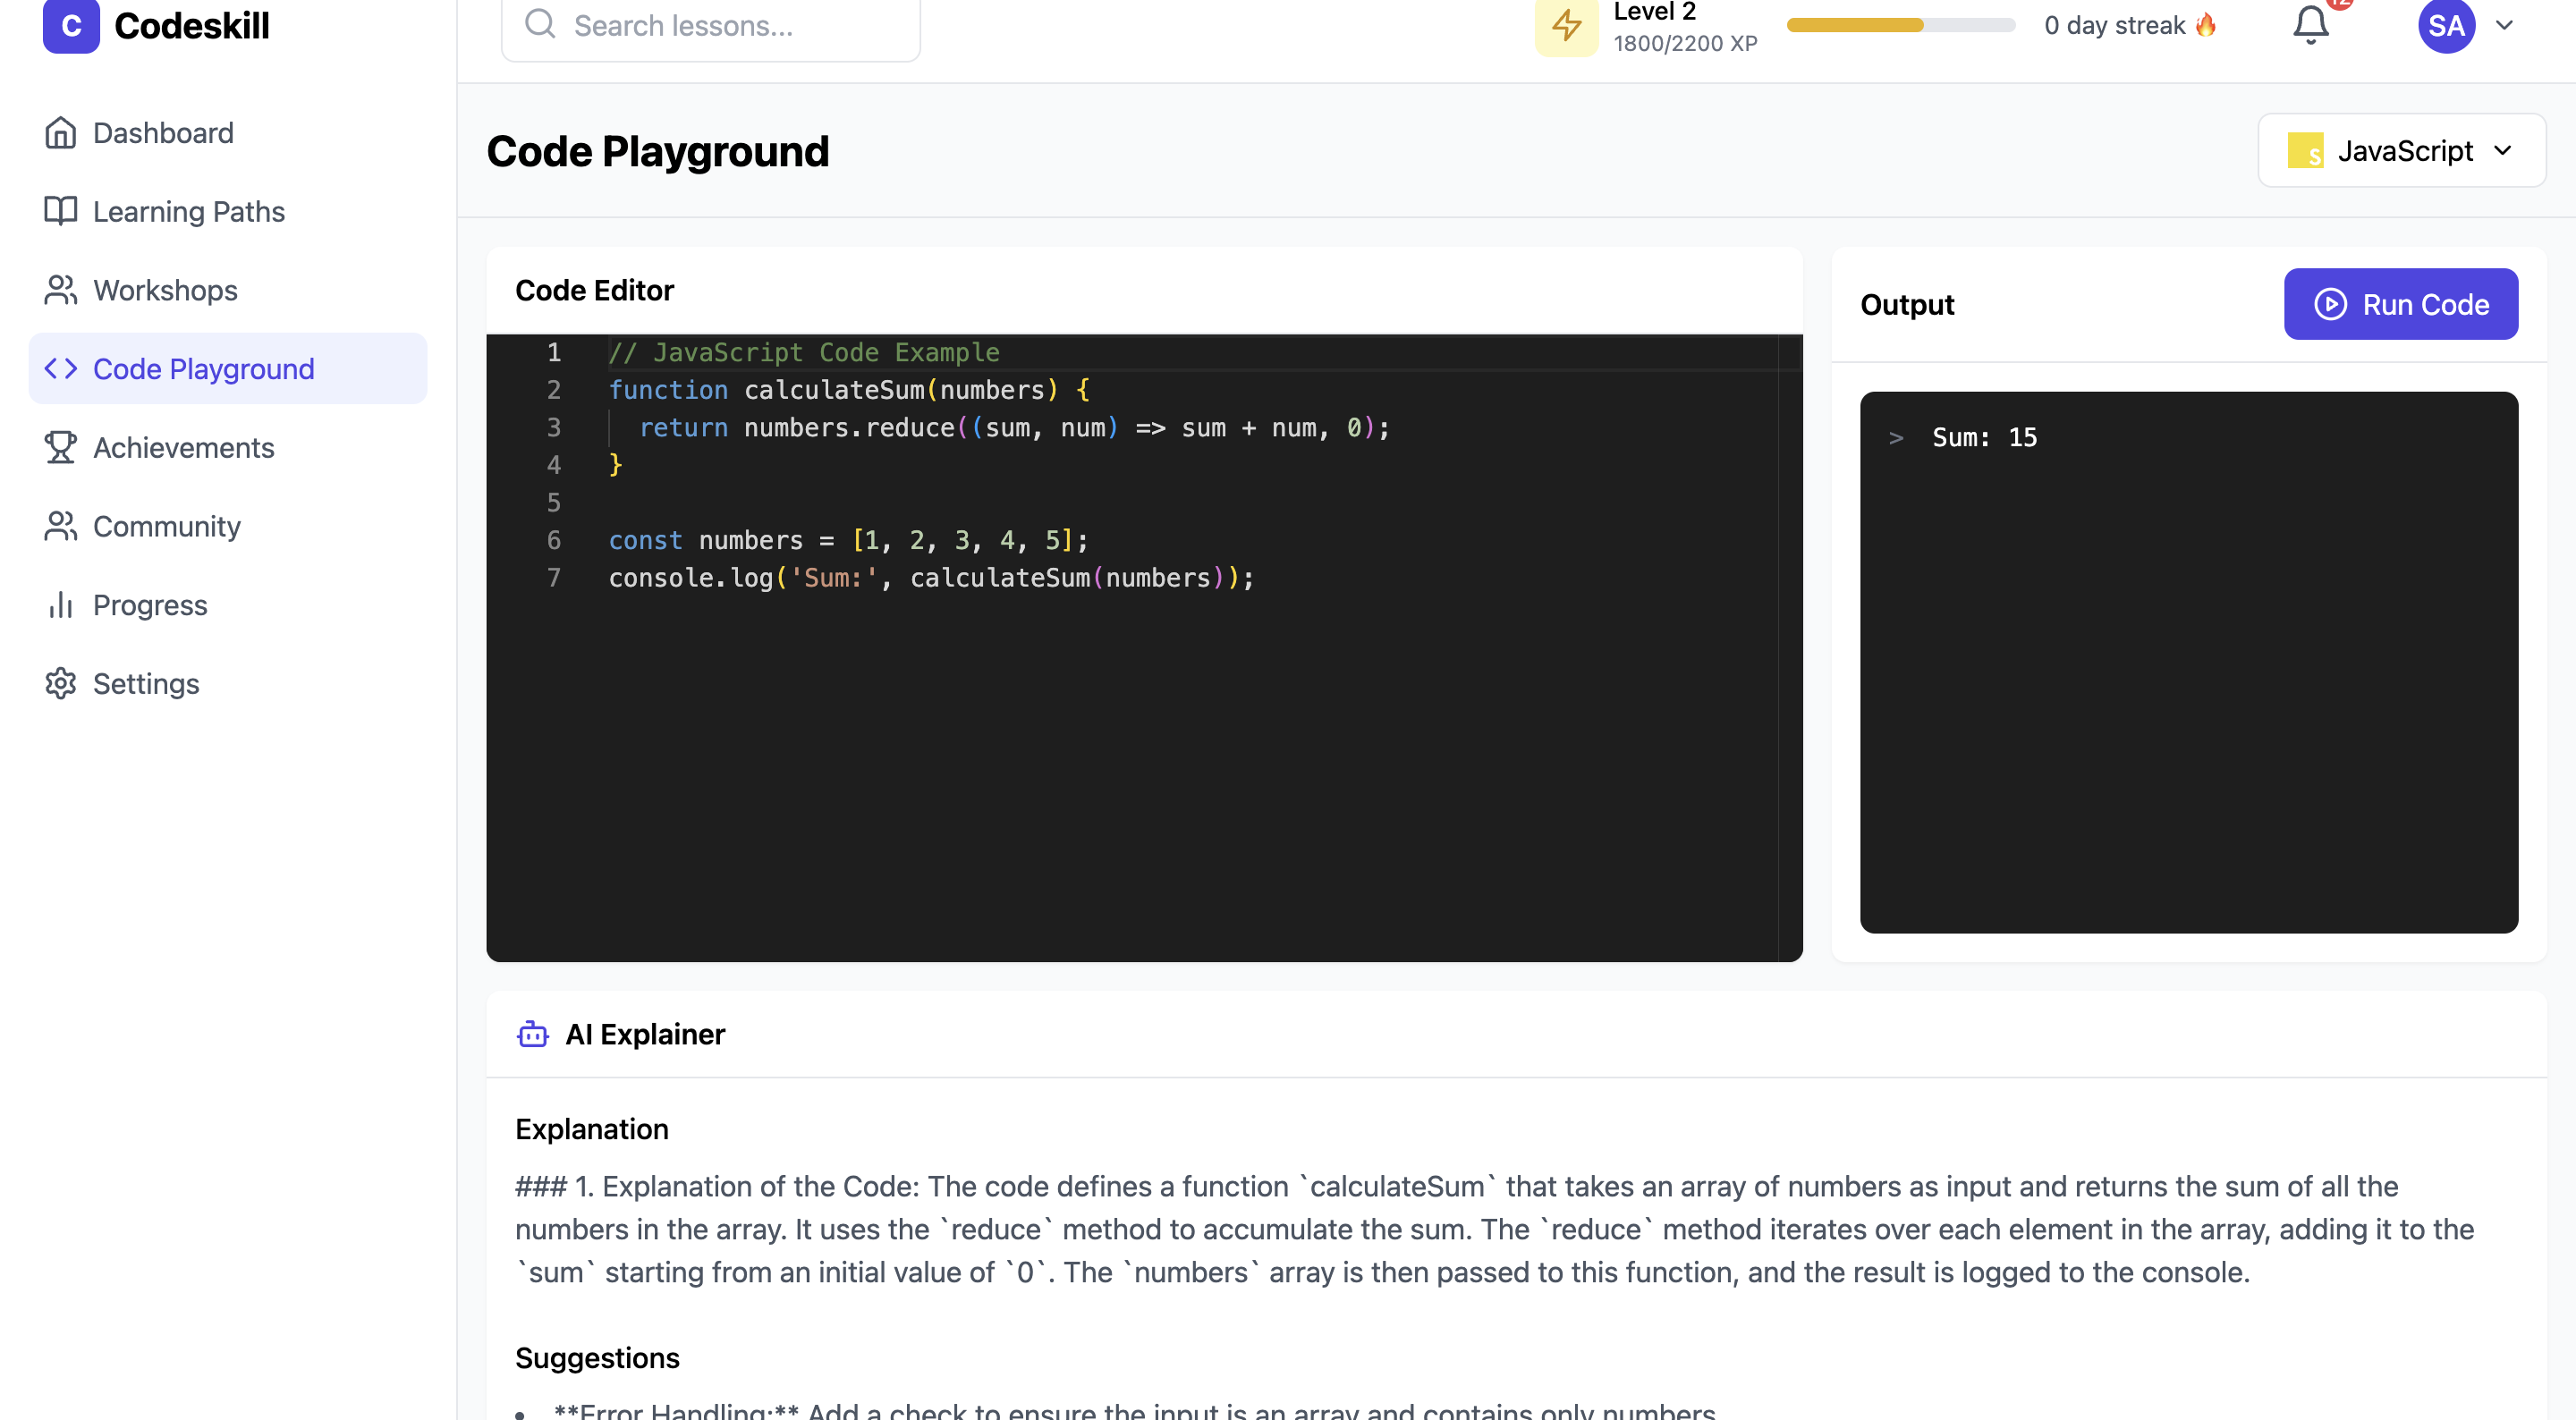2576x1420 pixels.
Task: Open the JavaScript language dropdown
Action: point(2401,151)
